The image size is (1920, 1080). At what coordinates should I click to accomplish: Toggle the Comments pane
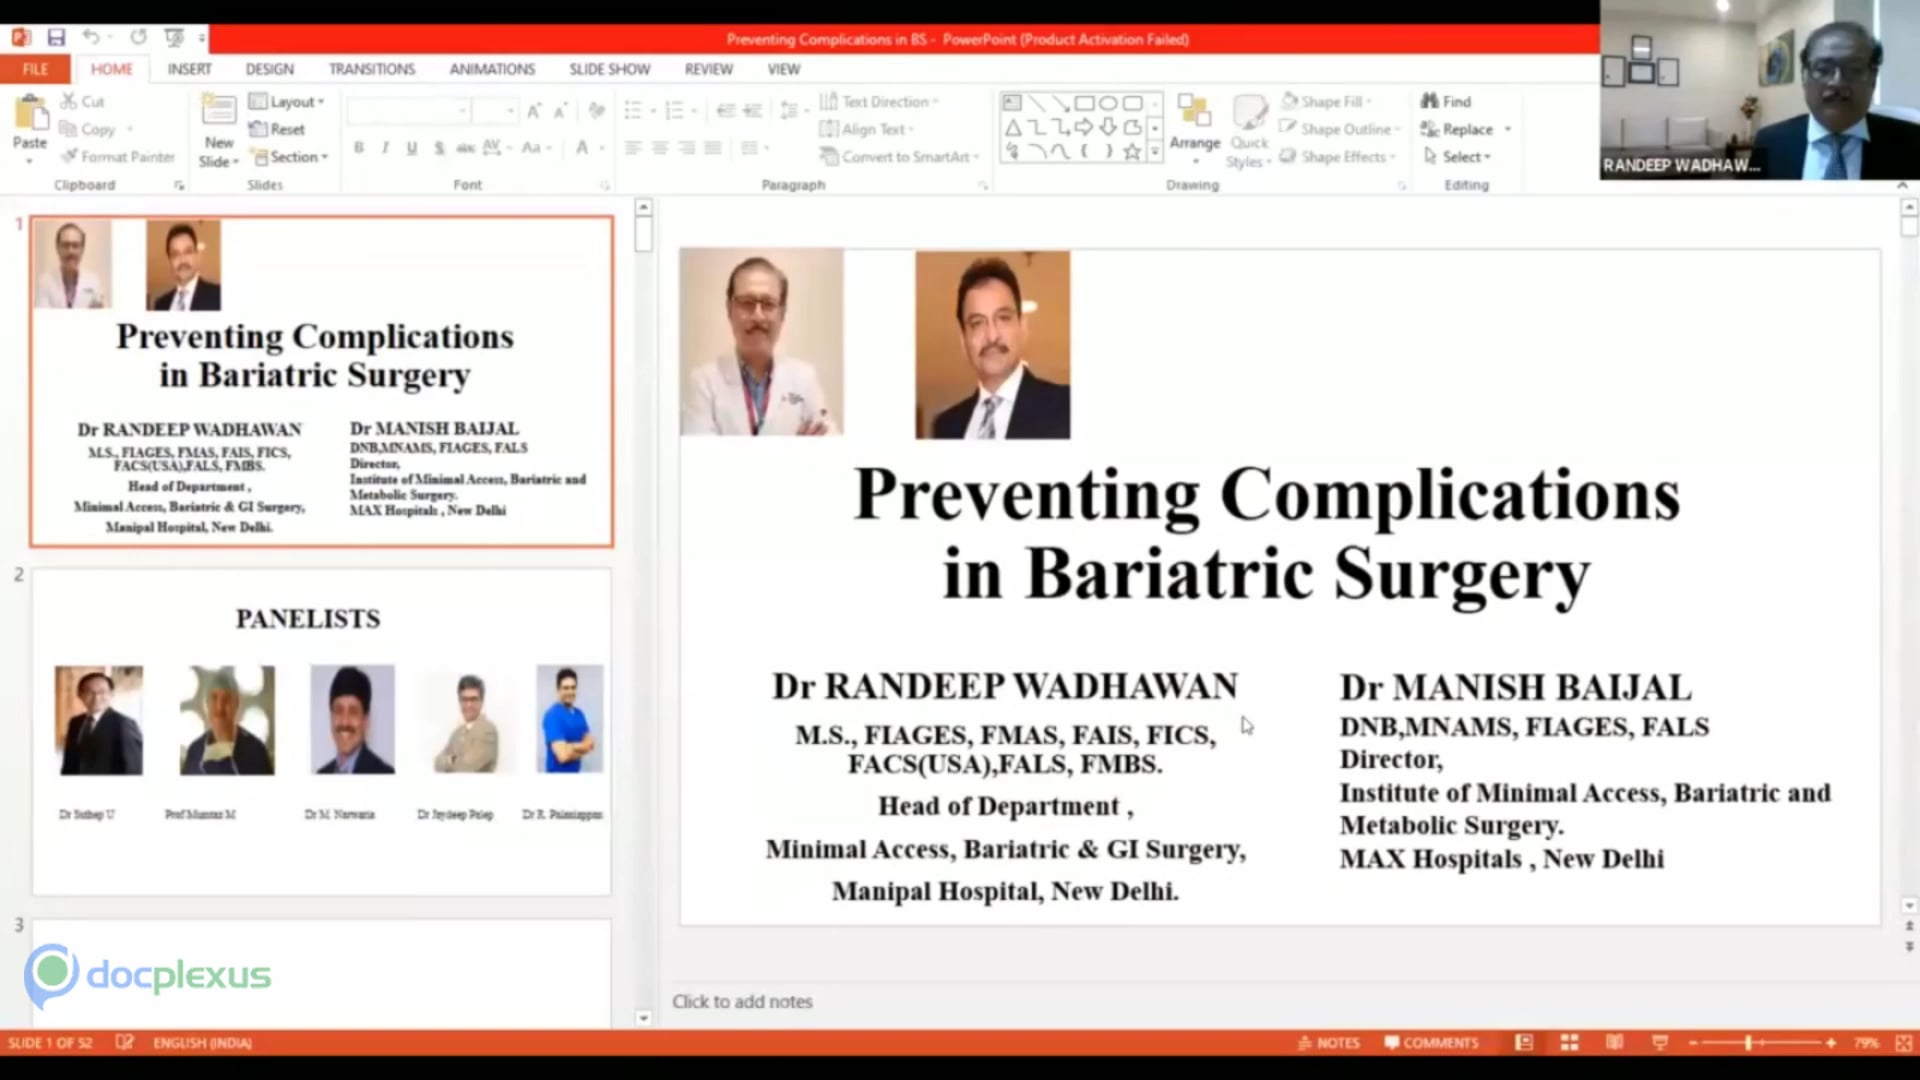[x=1431, y=1043]
